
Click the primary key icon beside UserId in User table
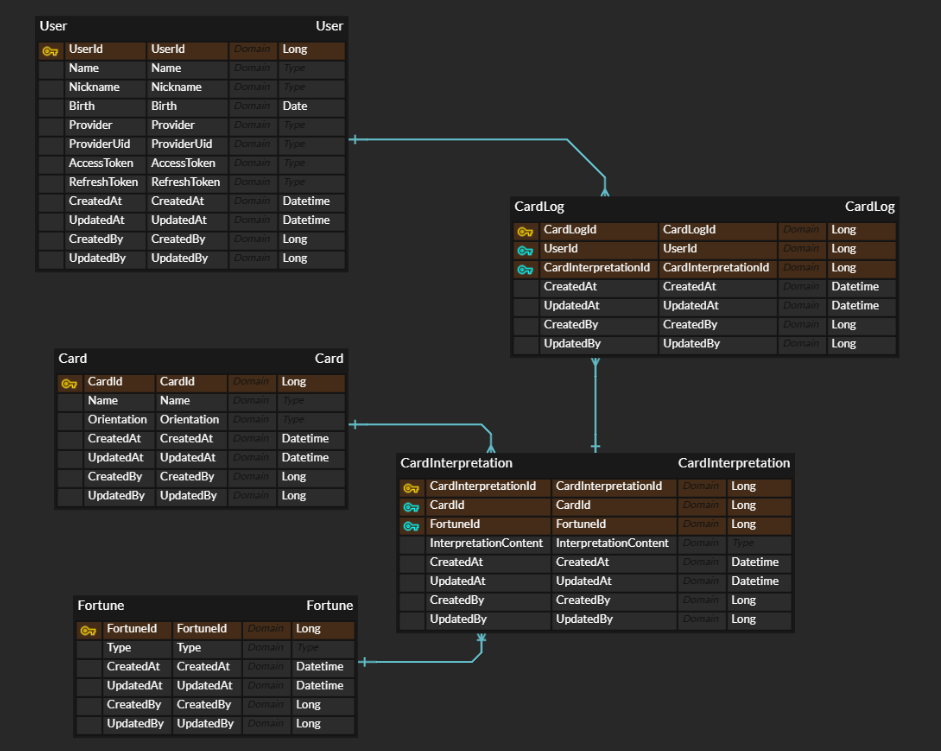pos(50,51)
